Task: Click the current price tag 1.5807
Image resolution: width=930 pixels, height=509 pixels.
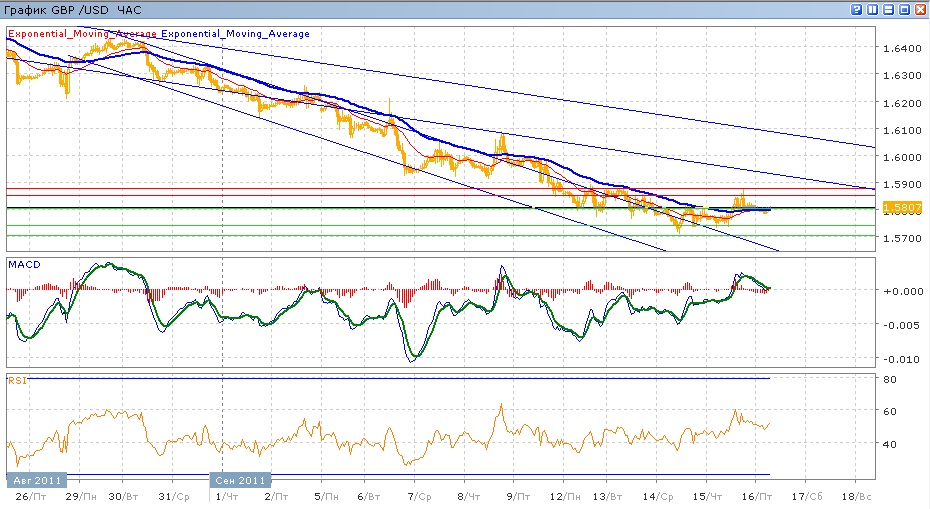Action: click(902, 208)
